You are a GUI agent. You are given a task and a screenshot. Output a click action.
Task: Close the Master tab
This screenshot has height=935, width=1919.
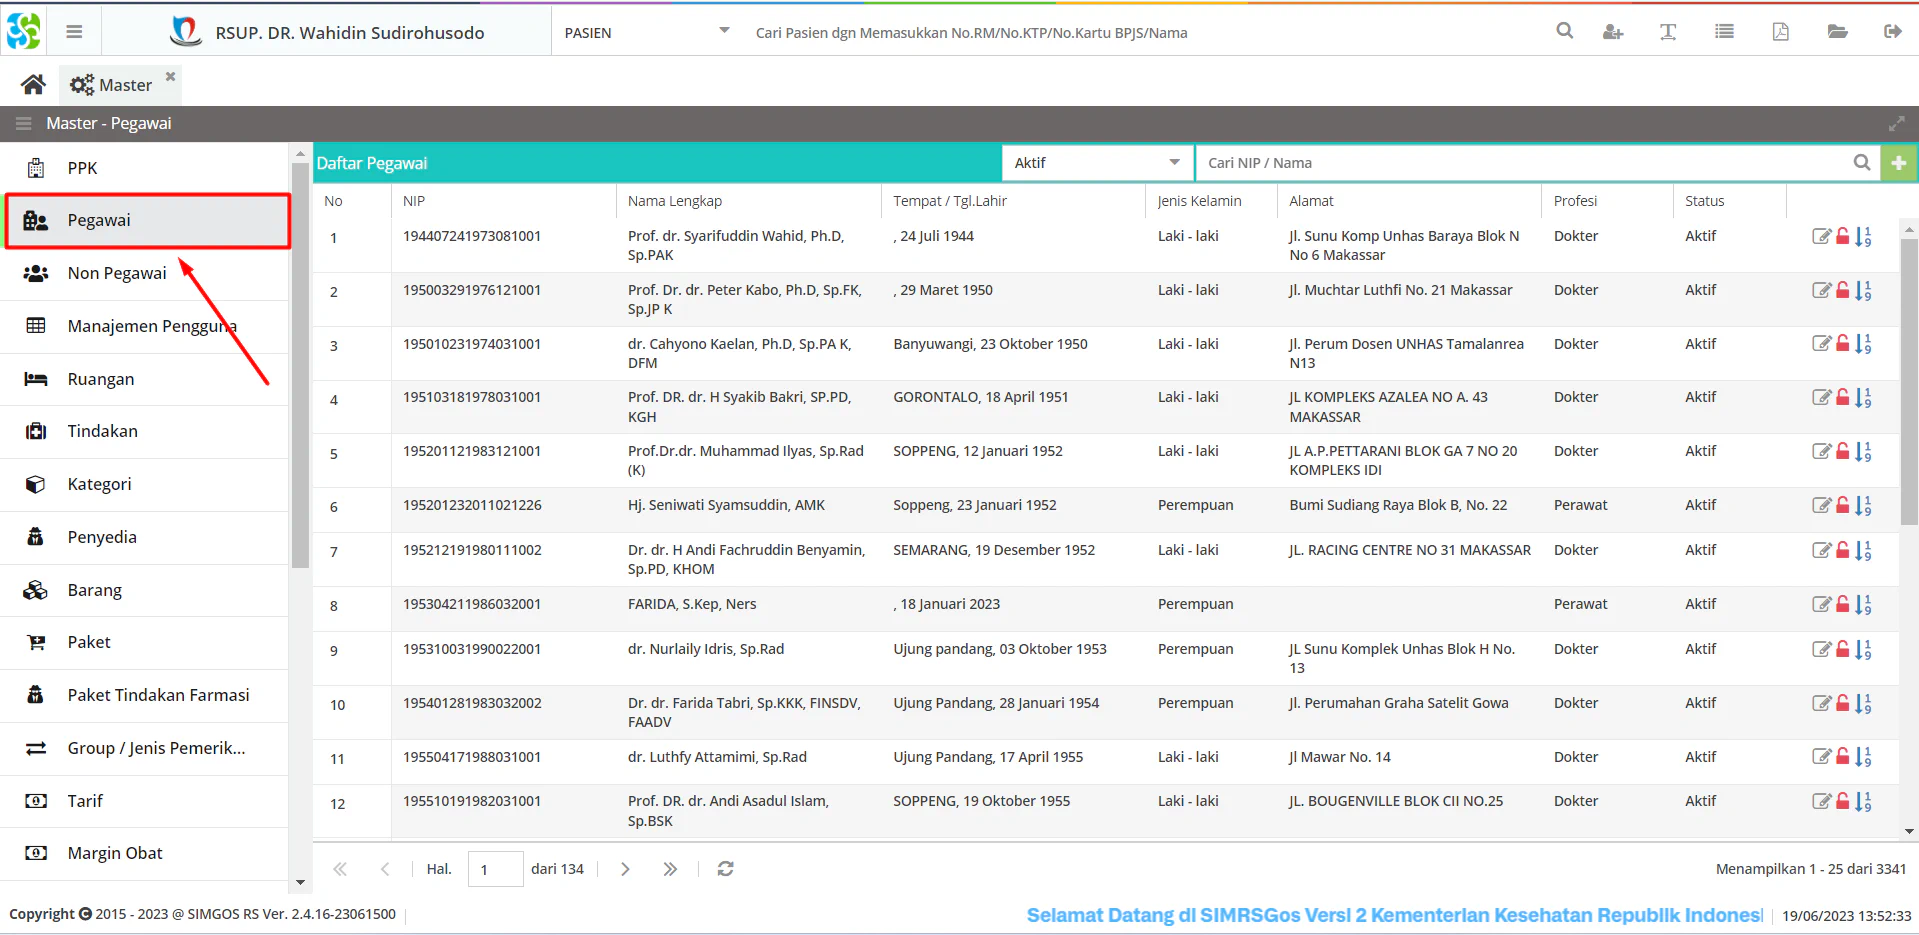(x=170, y=76)
